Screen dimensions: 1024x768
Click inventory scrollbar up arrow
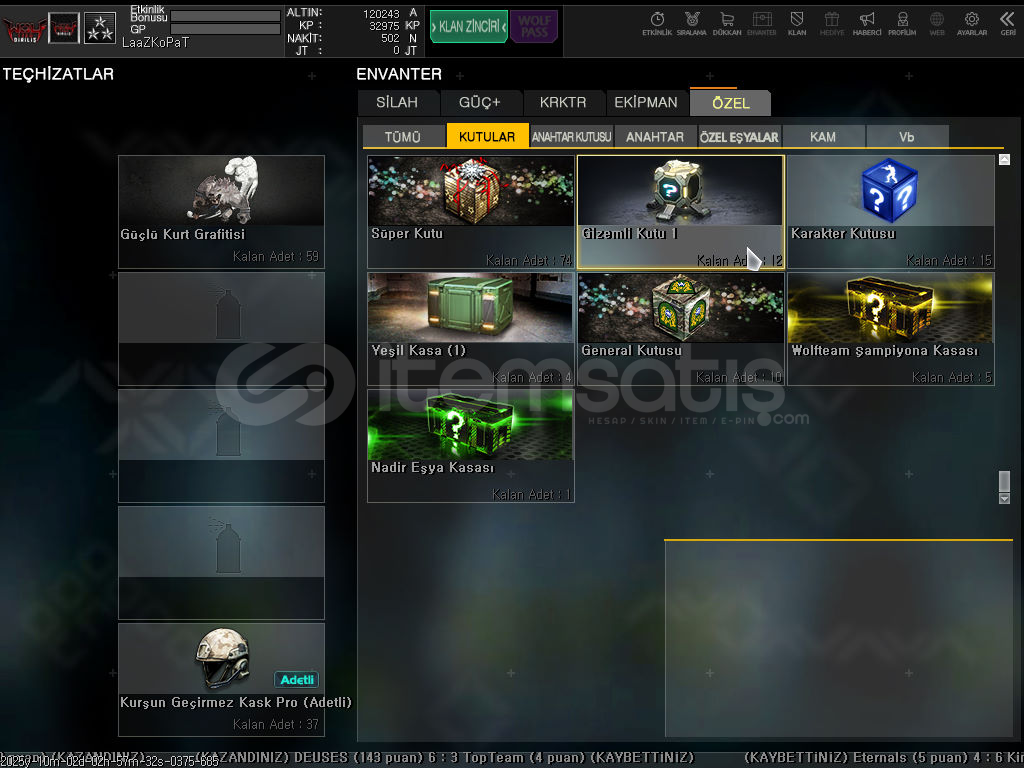[1004, 159]
